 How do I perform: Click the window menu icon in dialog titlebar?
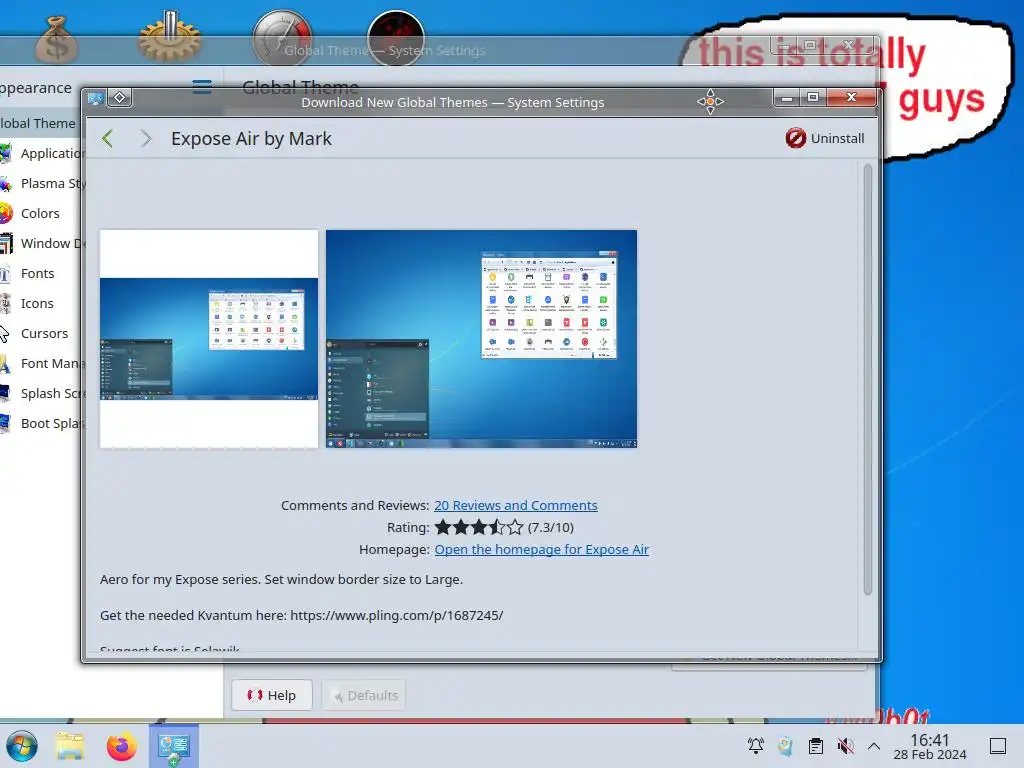(95, 99)
